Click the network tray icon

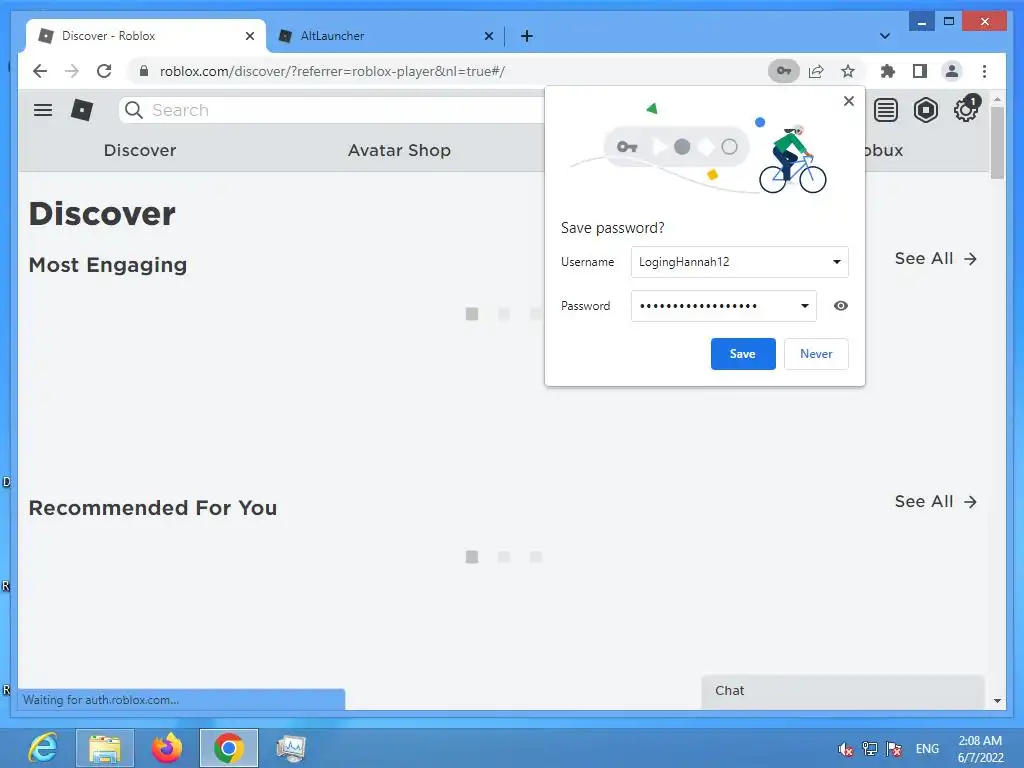pos(870,749)
